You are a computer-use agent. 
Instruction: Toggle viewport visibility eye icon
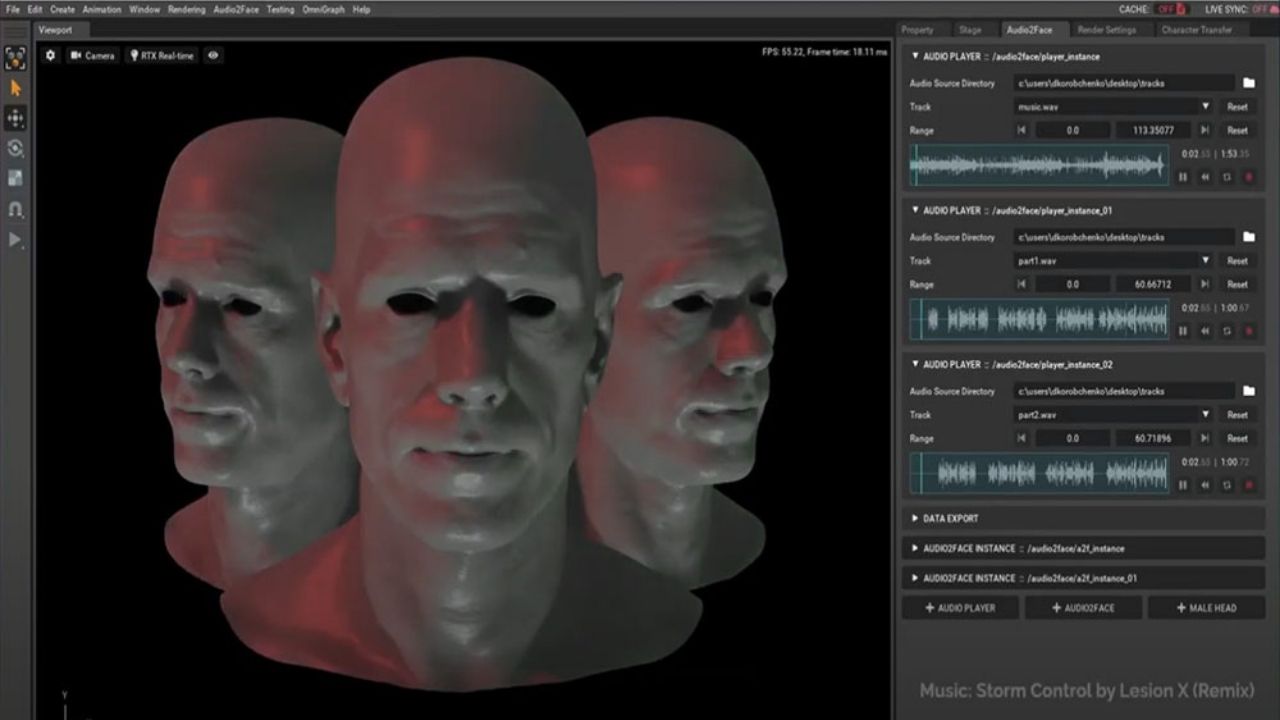(213, 56)
